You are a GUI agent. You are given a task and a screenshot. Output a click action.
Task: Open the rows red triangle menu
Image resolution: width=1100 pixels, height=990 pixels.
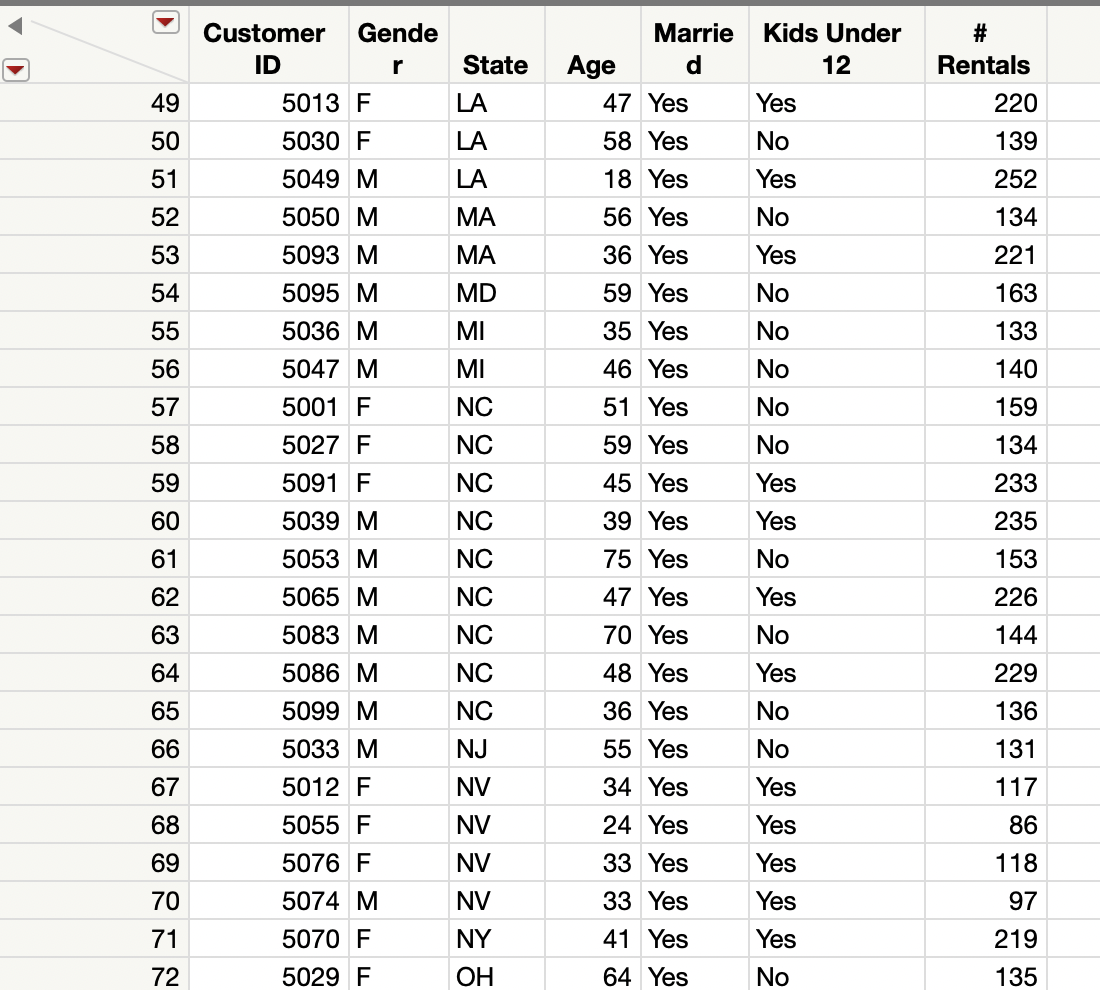16,69
